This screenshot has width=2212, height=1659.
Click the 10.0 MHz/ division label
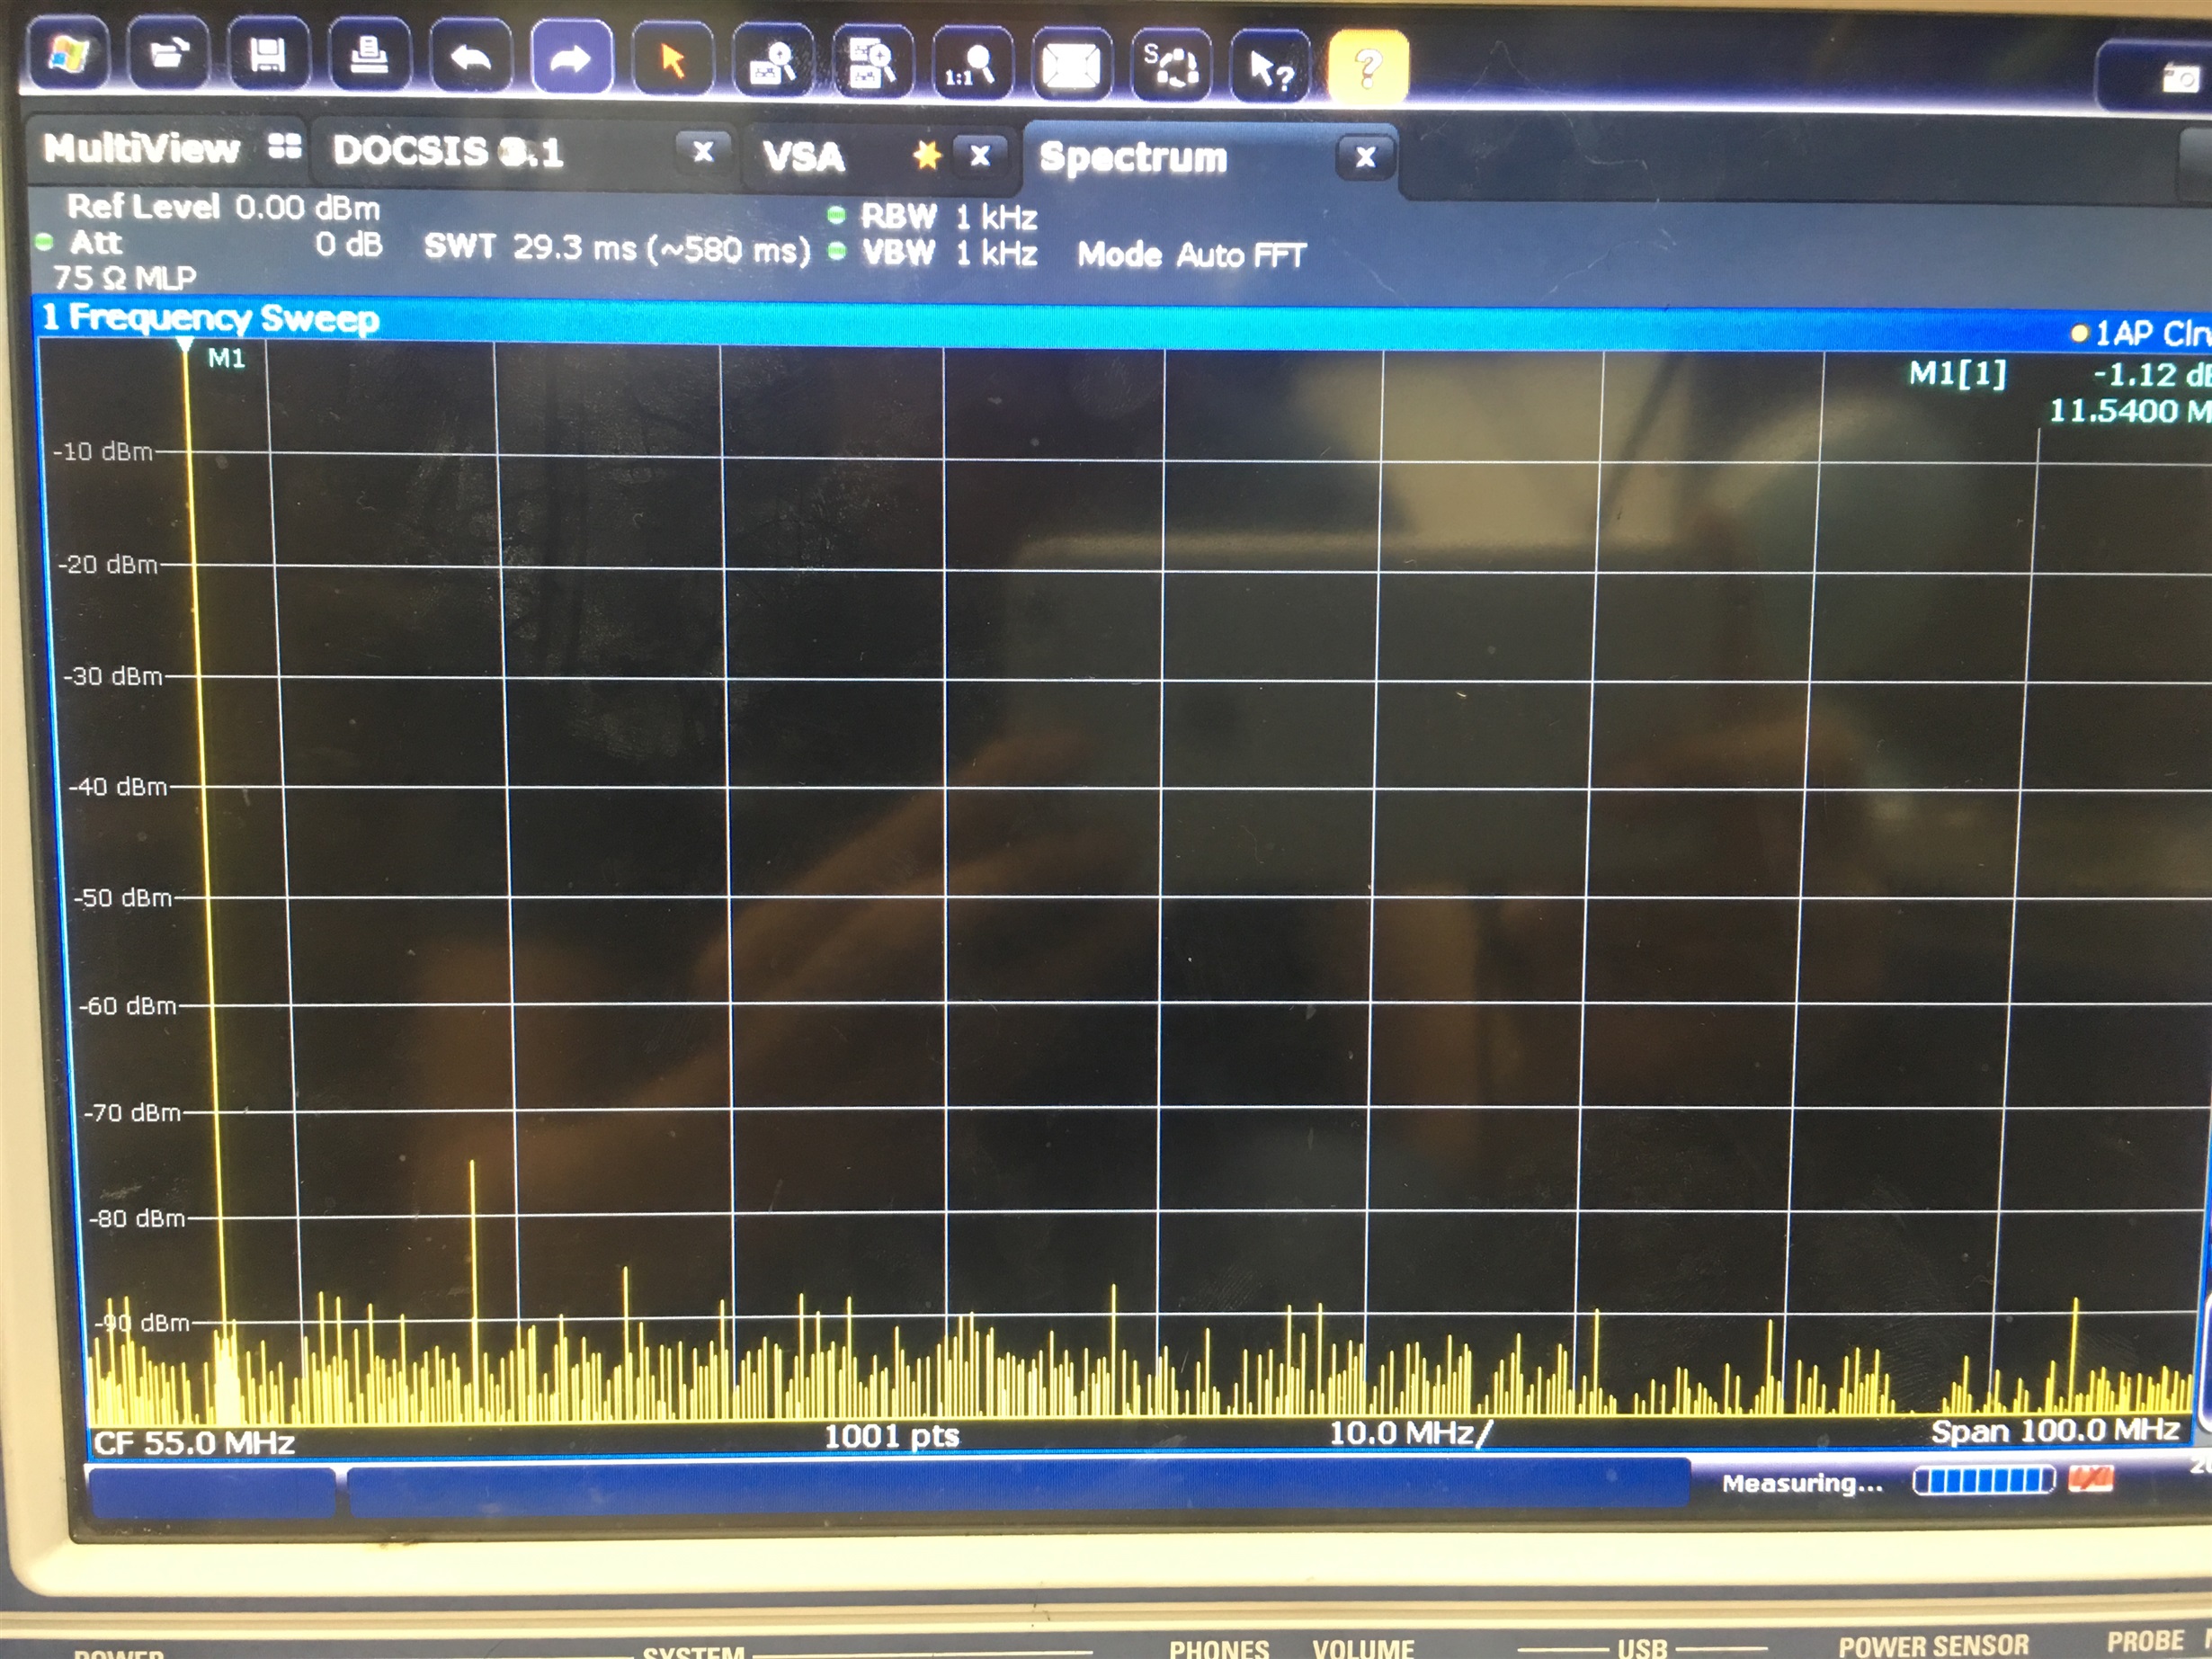pyautogui.click(x=1410, y=1433)
